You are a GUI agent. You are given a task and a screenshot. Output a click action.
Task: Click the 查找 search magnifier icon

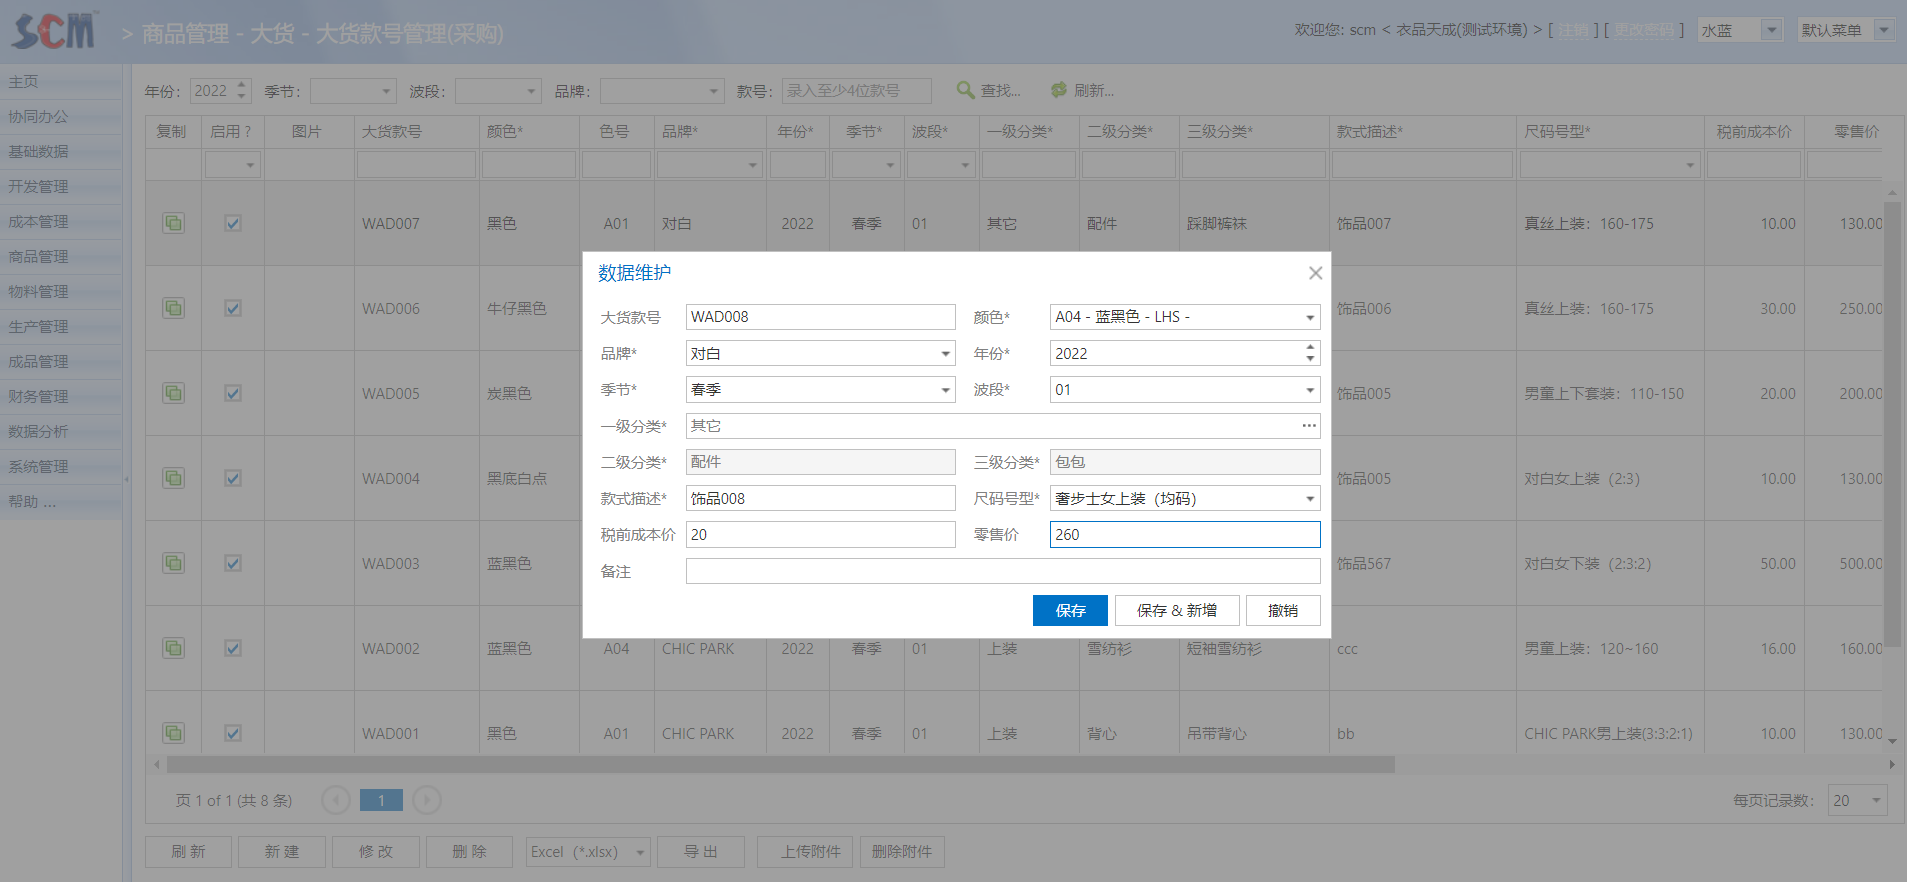(965, 90)
